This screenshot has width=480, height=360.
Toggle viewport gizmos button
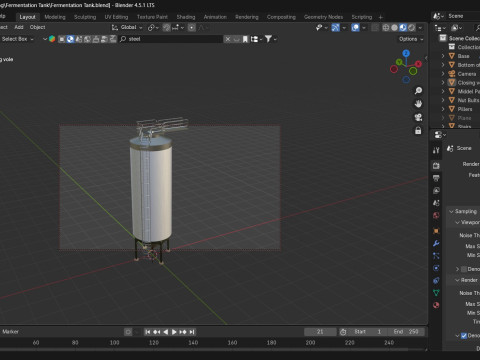point(336,28)
